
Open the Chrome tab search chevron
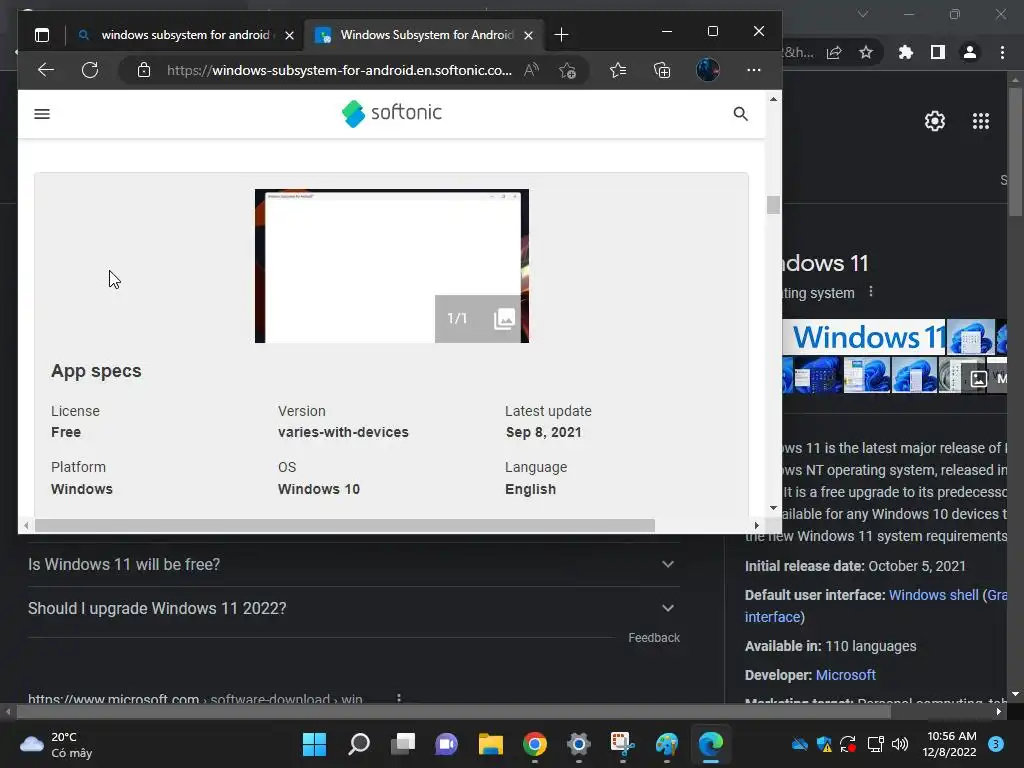863,14
